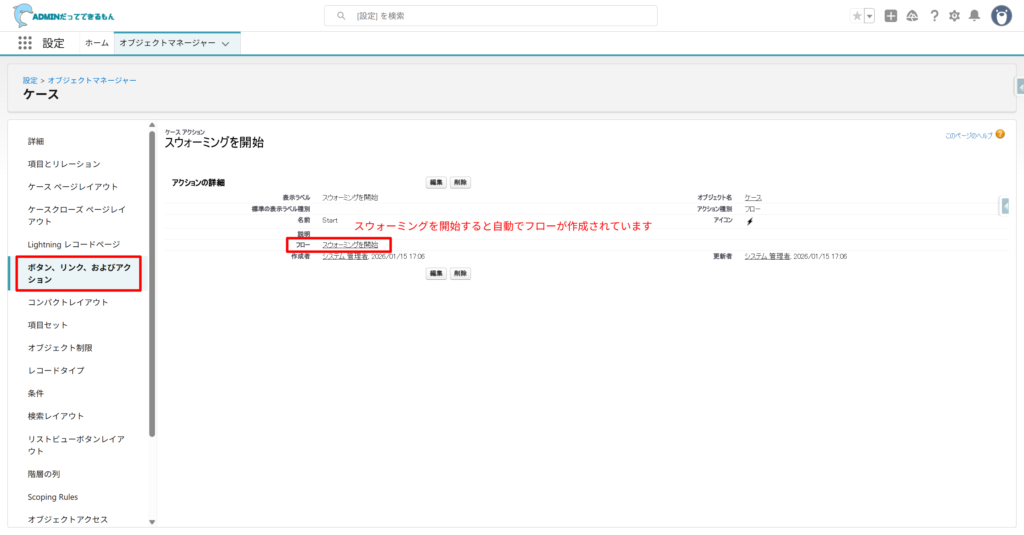Open 項目とリレーション in the sidebar
The height and width of the screenshot is (535, 1024).
click(64, 164)
